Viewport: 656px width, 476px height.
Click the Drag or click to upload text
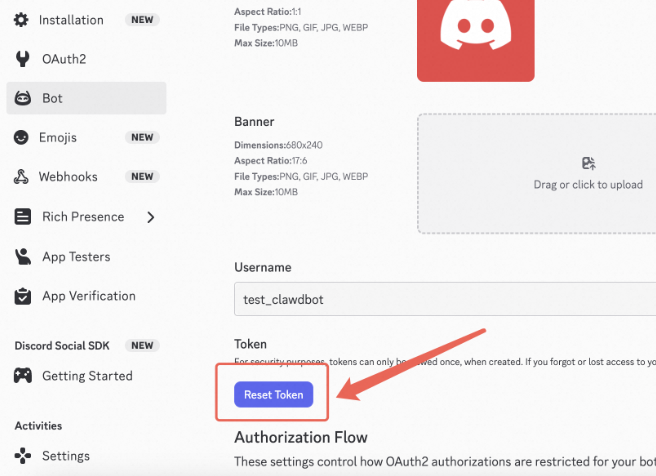[588, 184]
